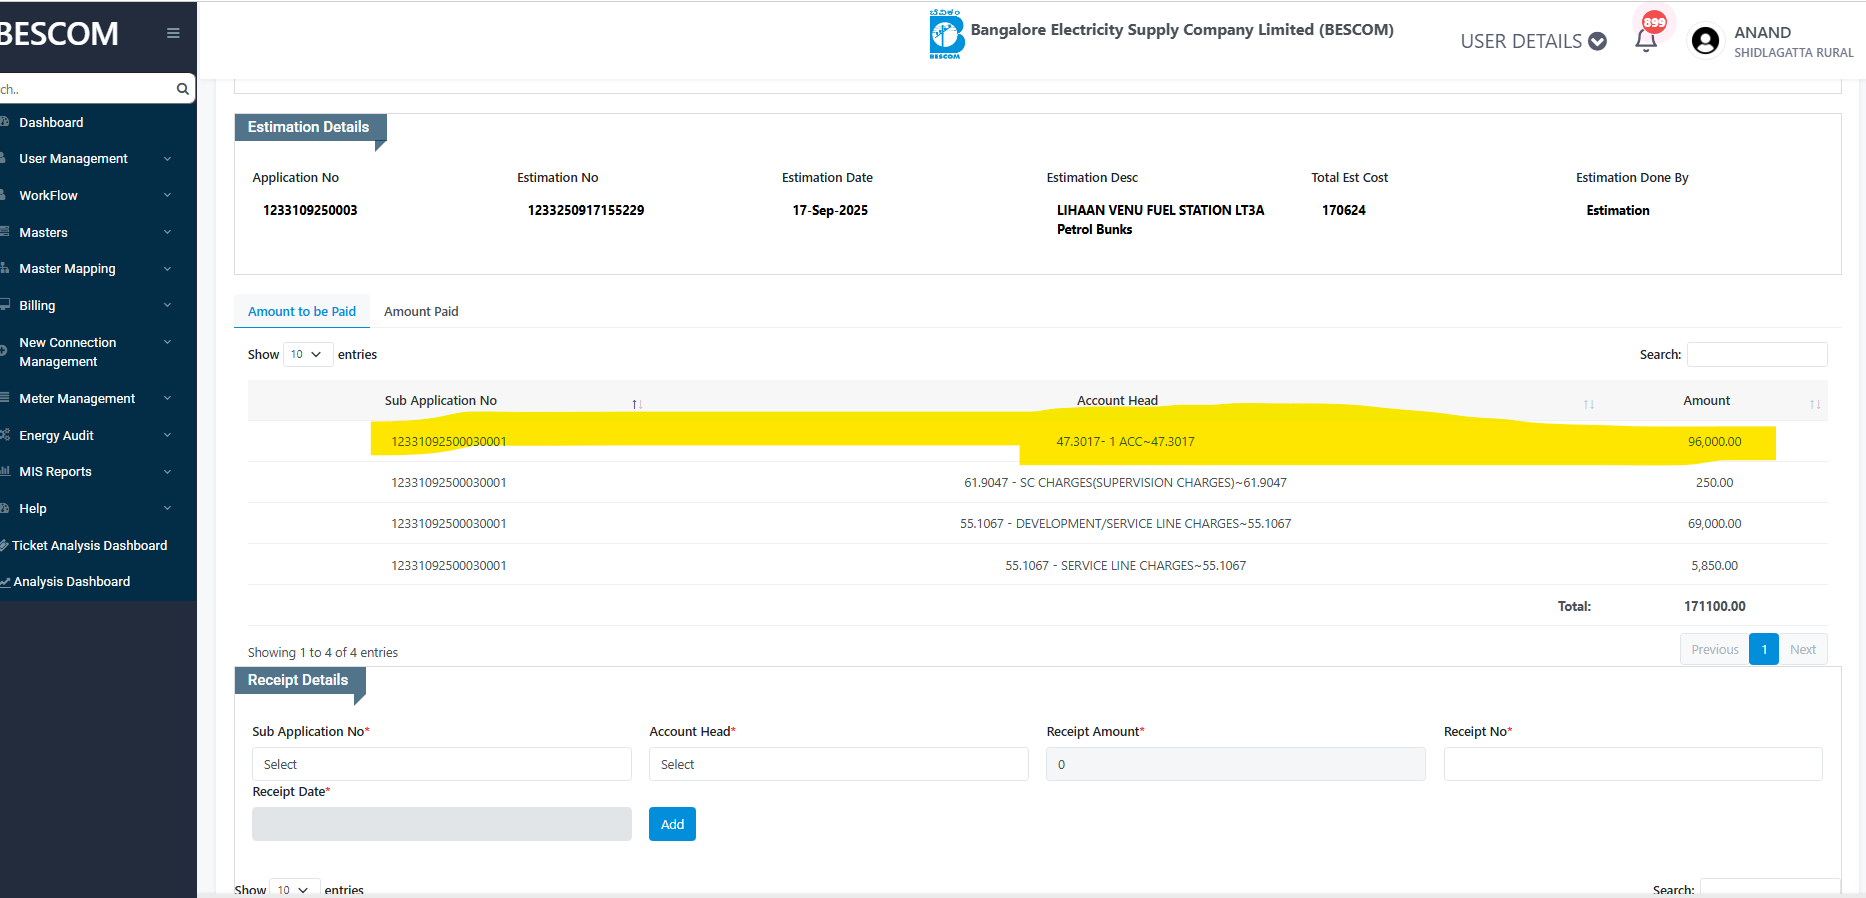Click the notification bell icon
Screen dimensions: 1866x898
[x=1646, y=40]
